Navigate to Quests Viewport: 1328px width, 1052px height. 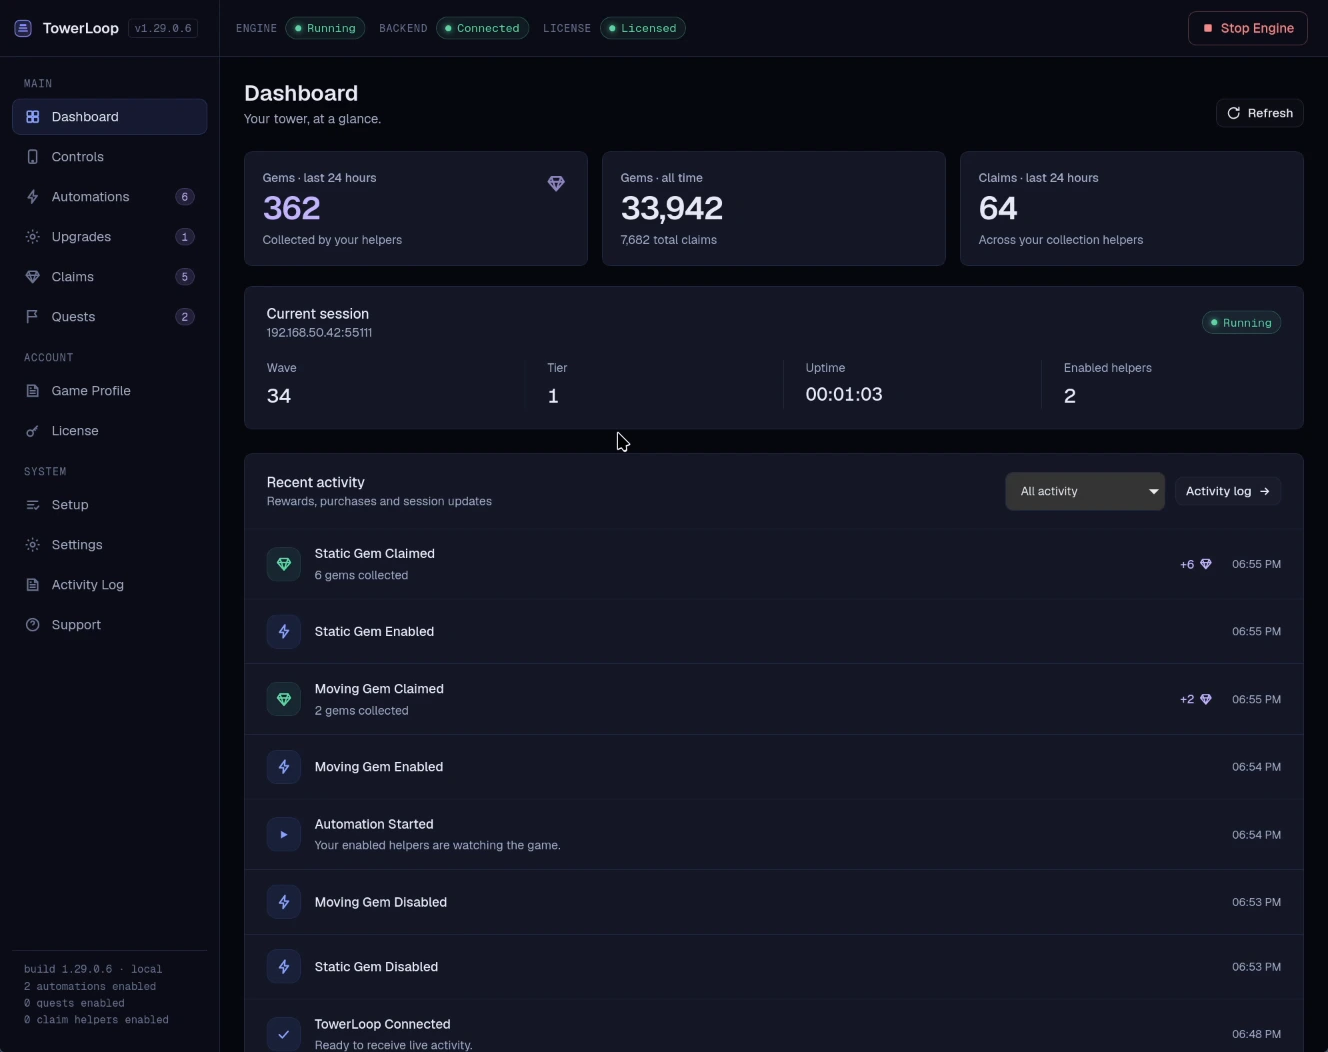click(x=110, y=317)
